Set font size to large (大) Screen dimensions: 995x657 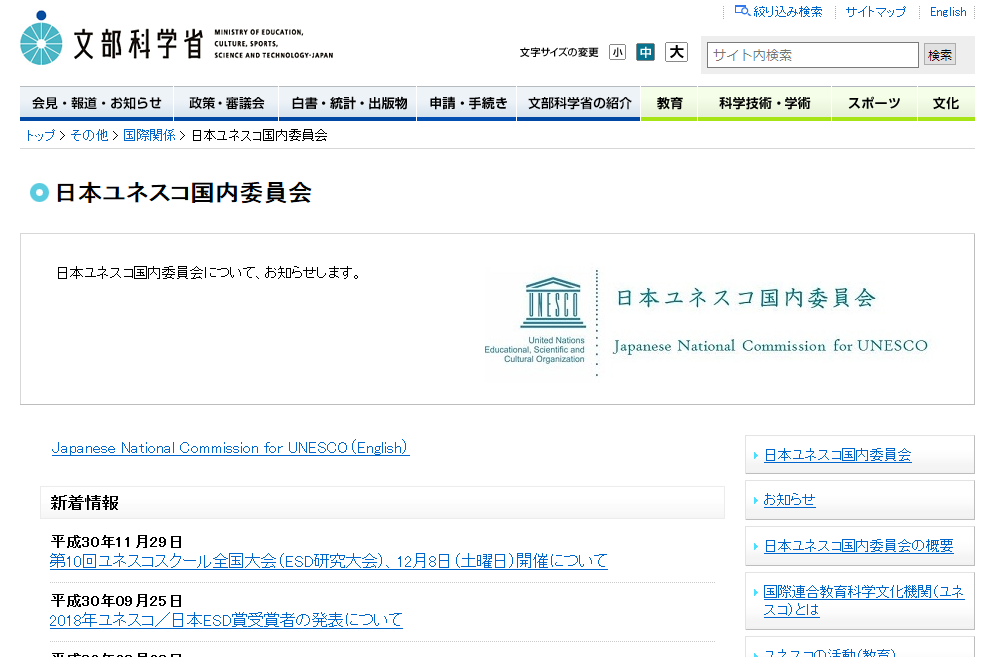[x=676, y=52]
